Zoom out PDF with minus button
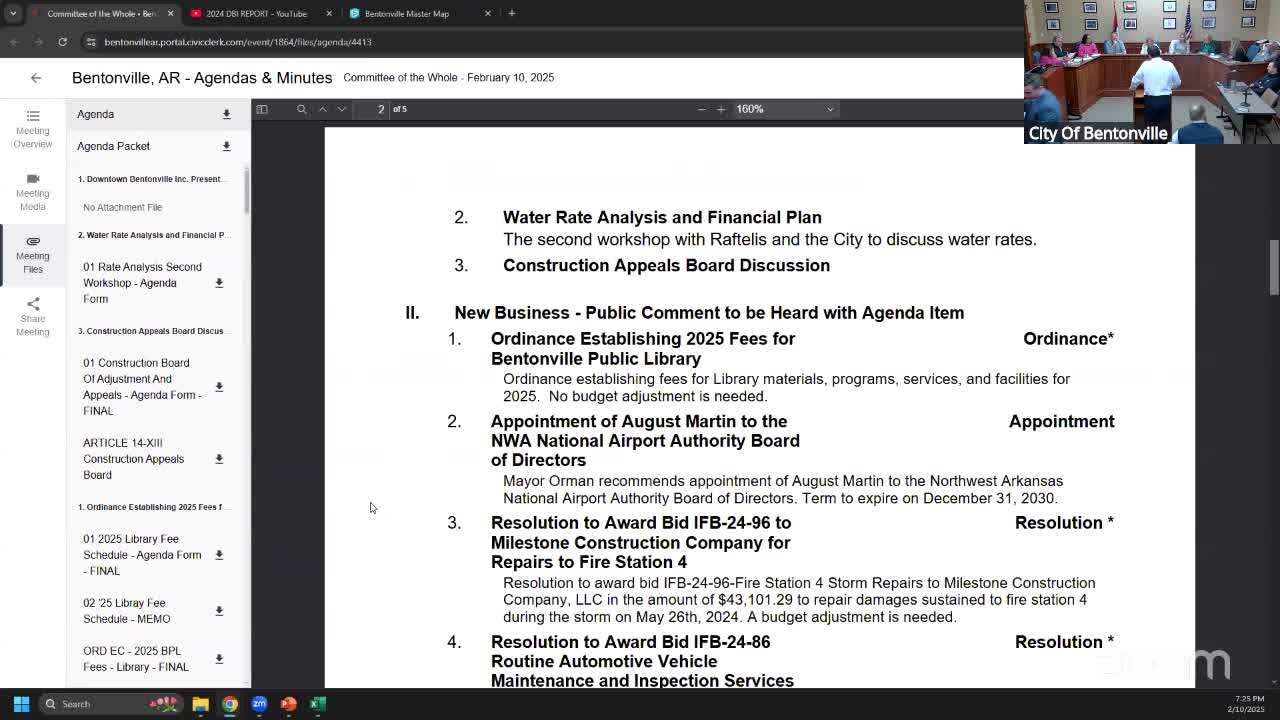 (701, 109)
